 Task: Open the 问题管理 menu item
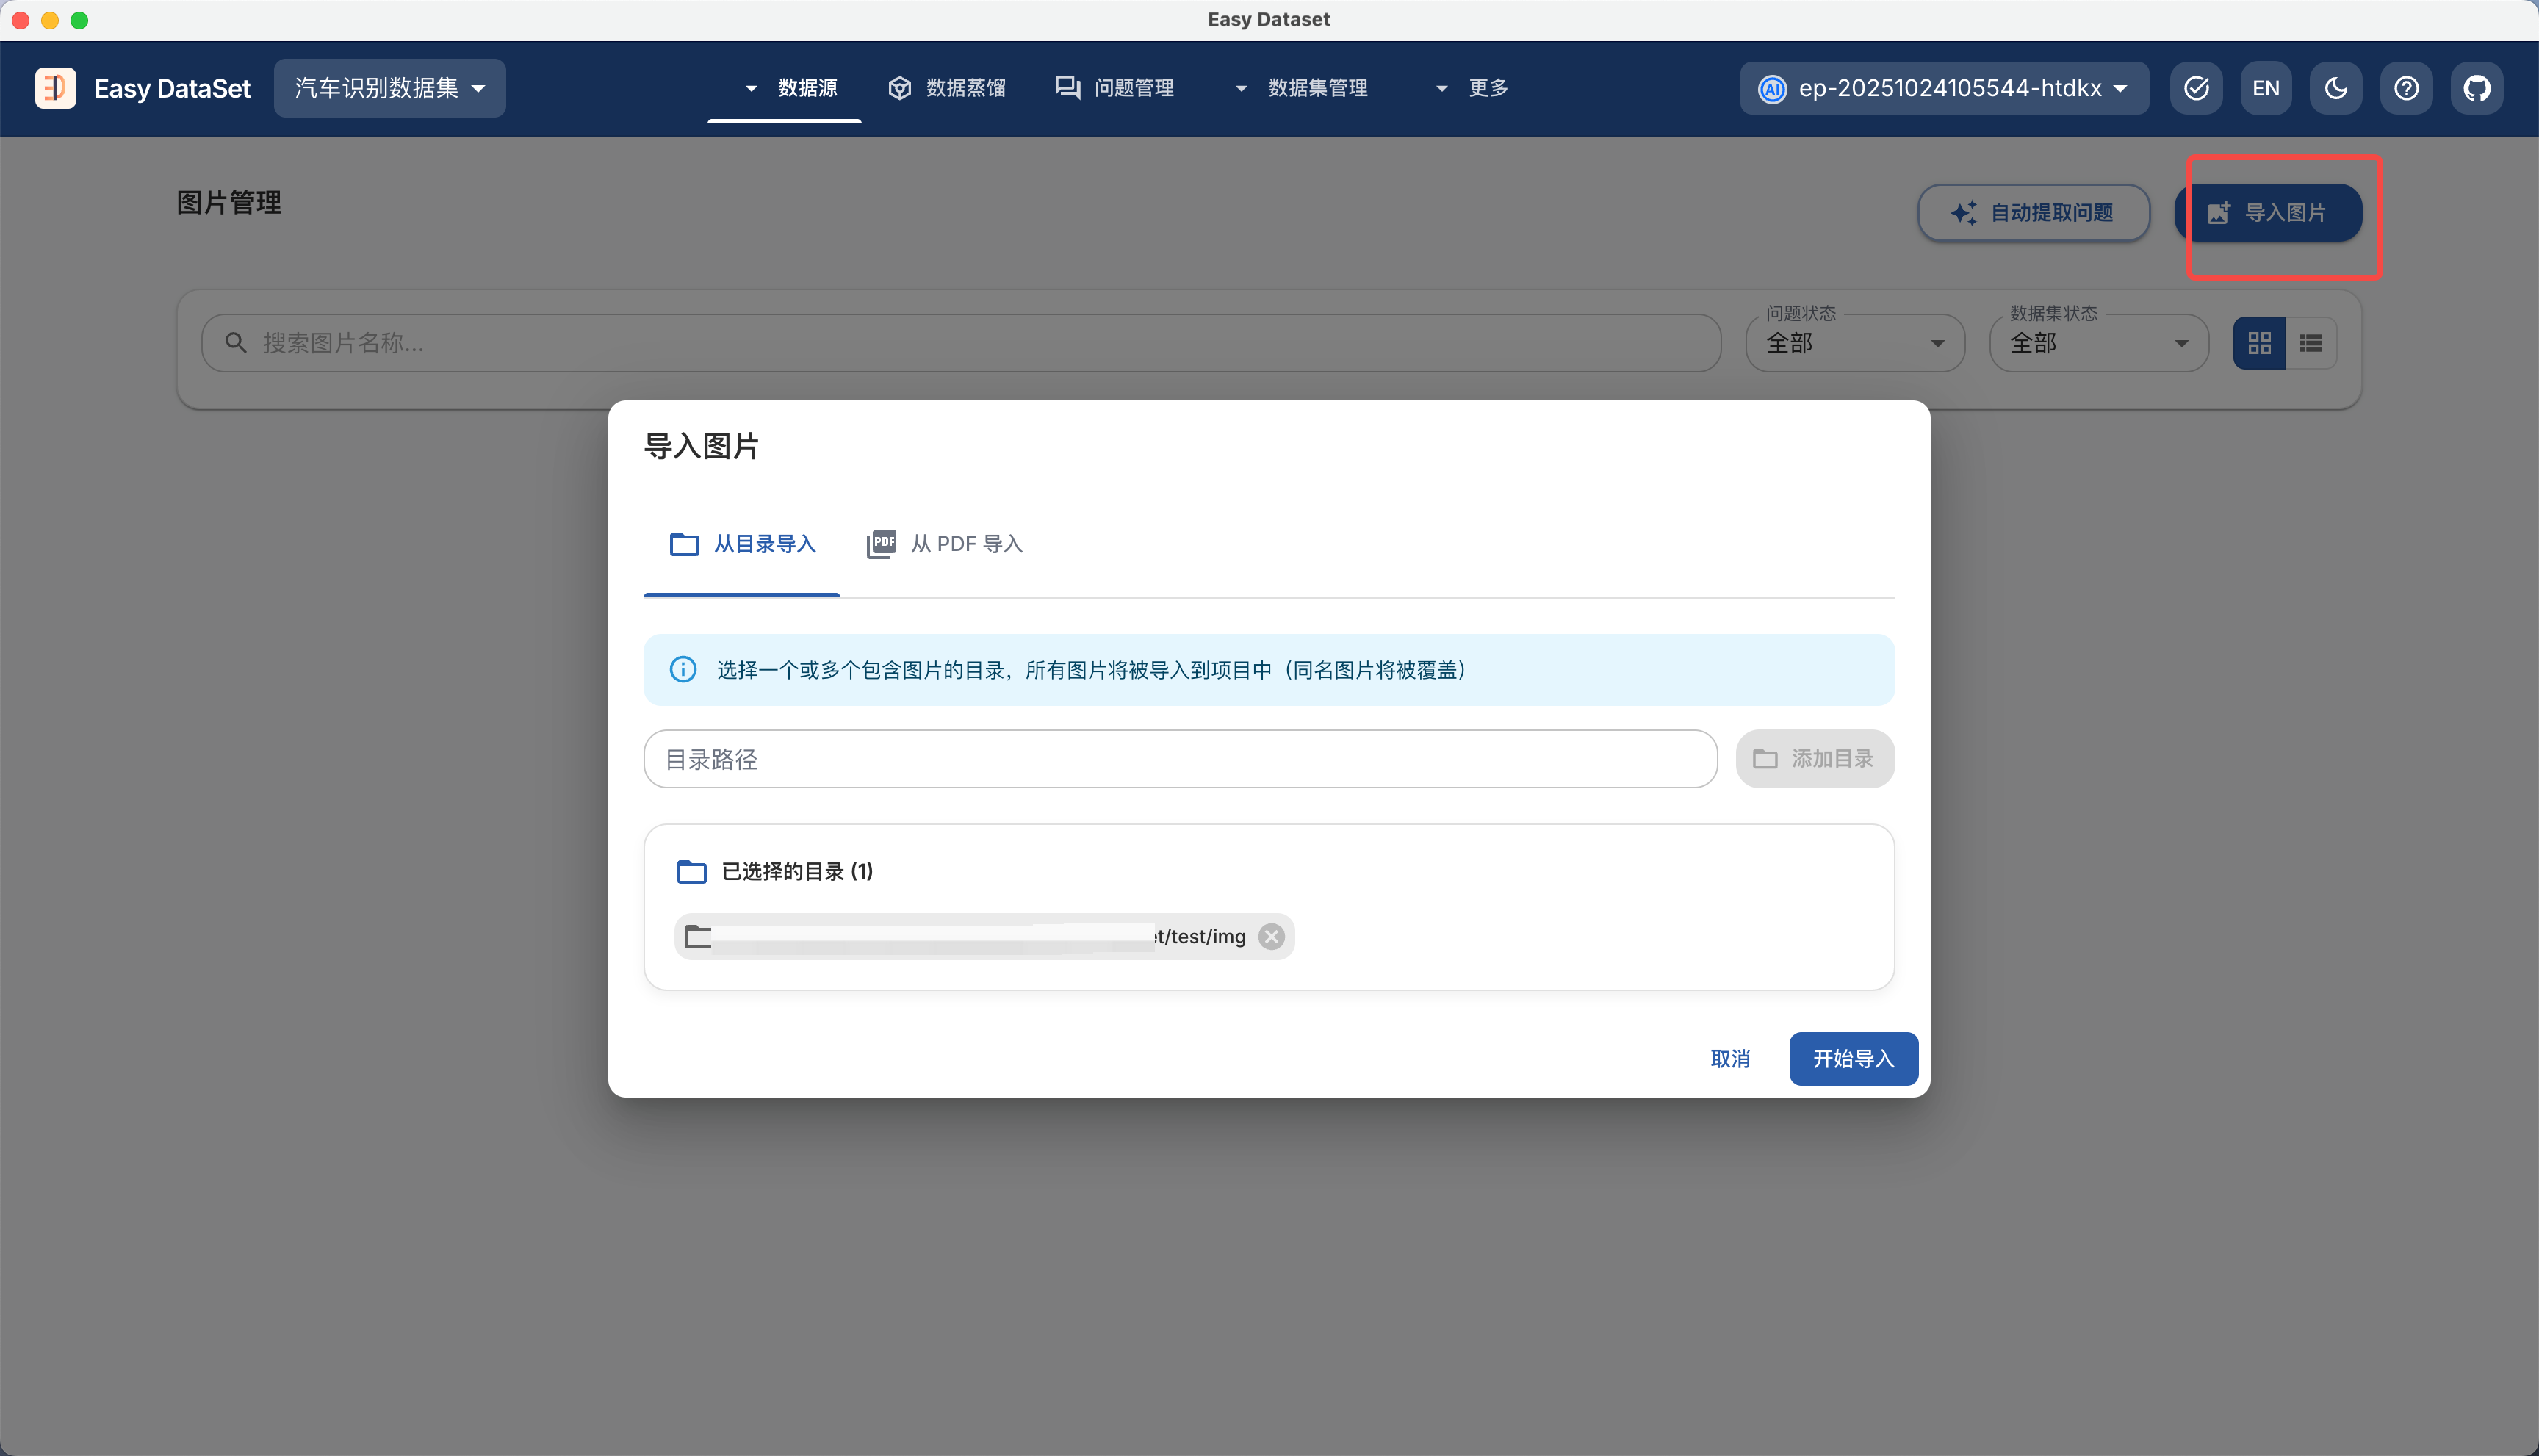(x=1115, y=88)
